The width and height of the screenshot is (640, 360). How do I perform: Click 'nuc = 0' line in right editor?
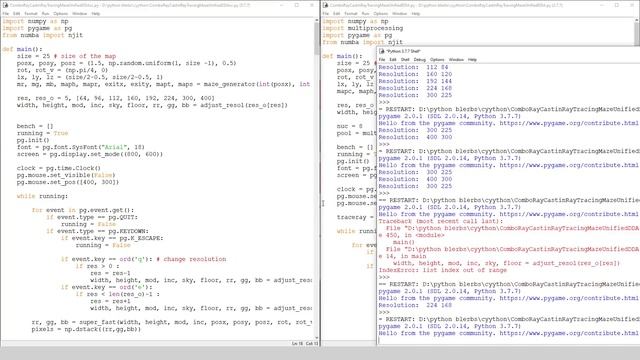point(350,126)
